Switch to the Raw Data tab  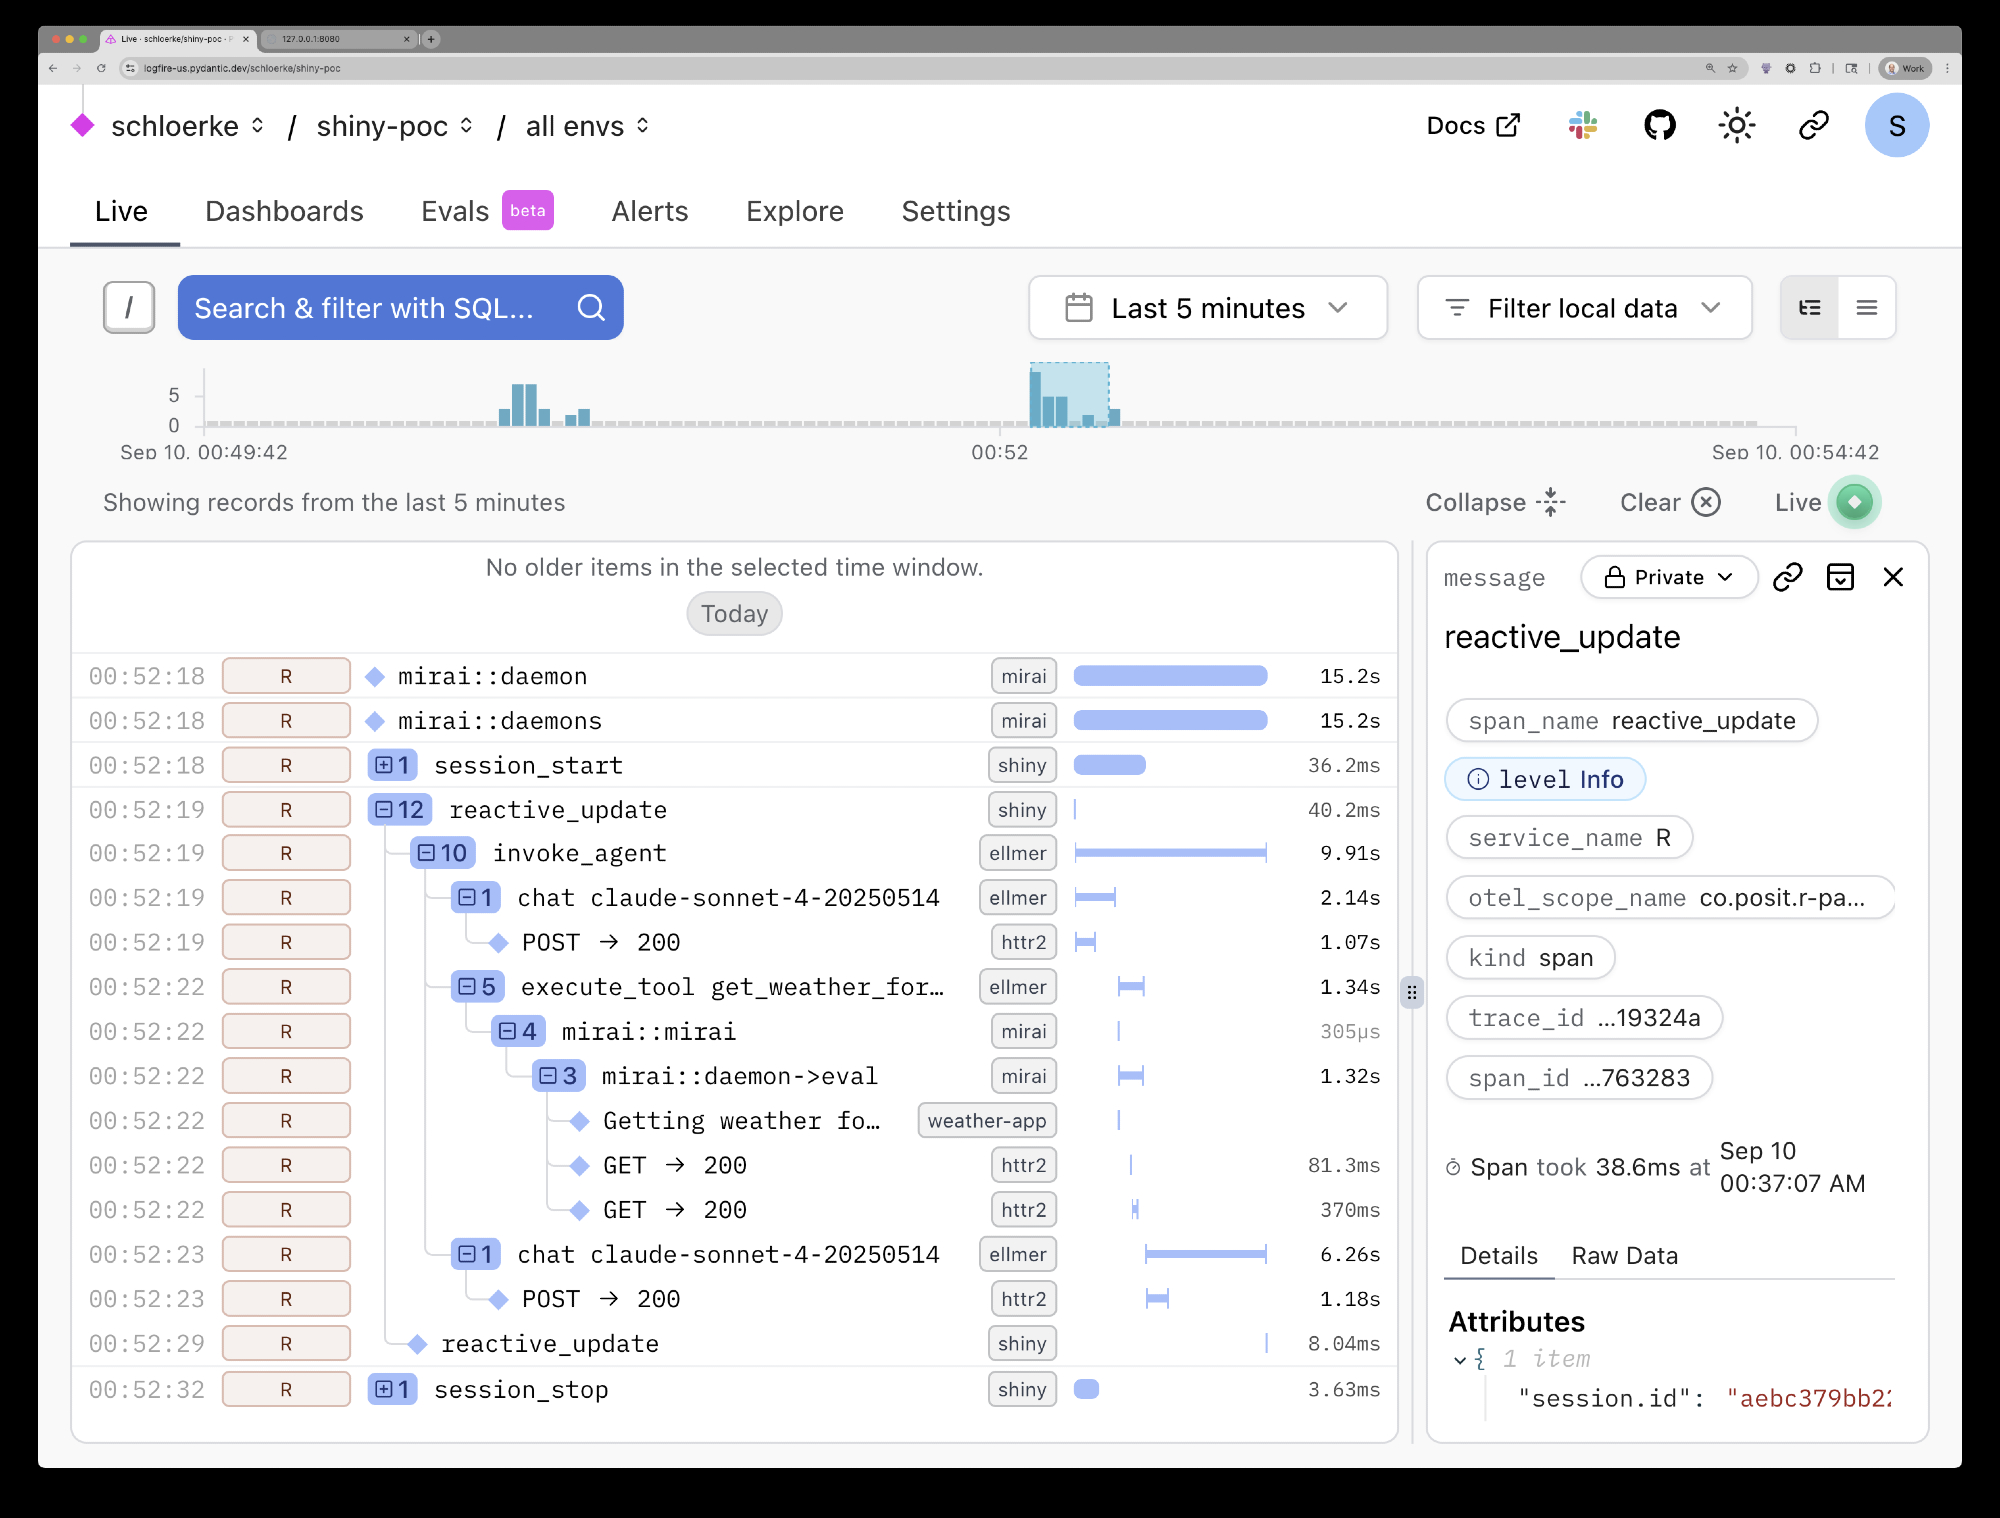point(1624,1256)
